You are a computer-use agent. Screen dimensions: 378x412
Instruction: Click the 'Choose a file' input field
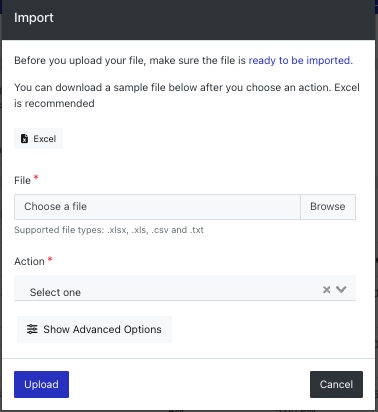[157, 207]
